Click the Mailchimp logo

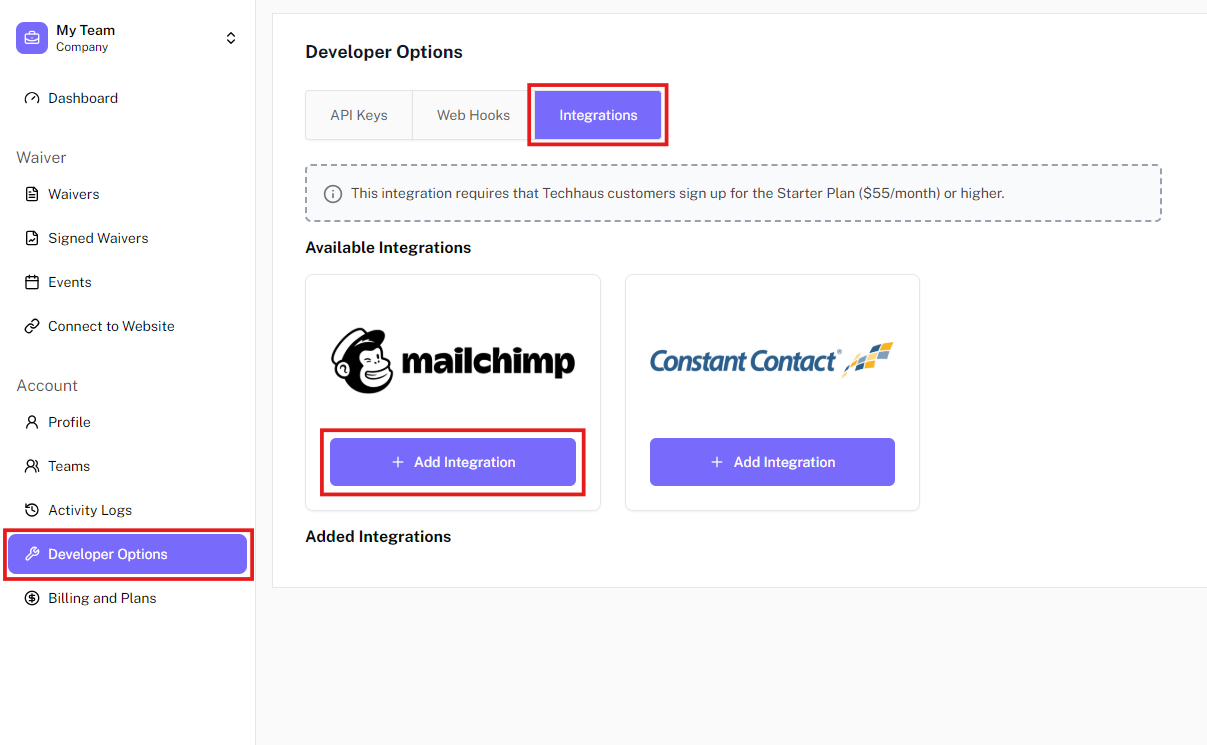click(x=453, y=360)
